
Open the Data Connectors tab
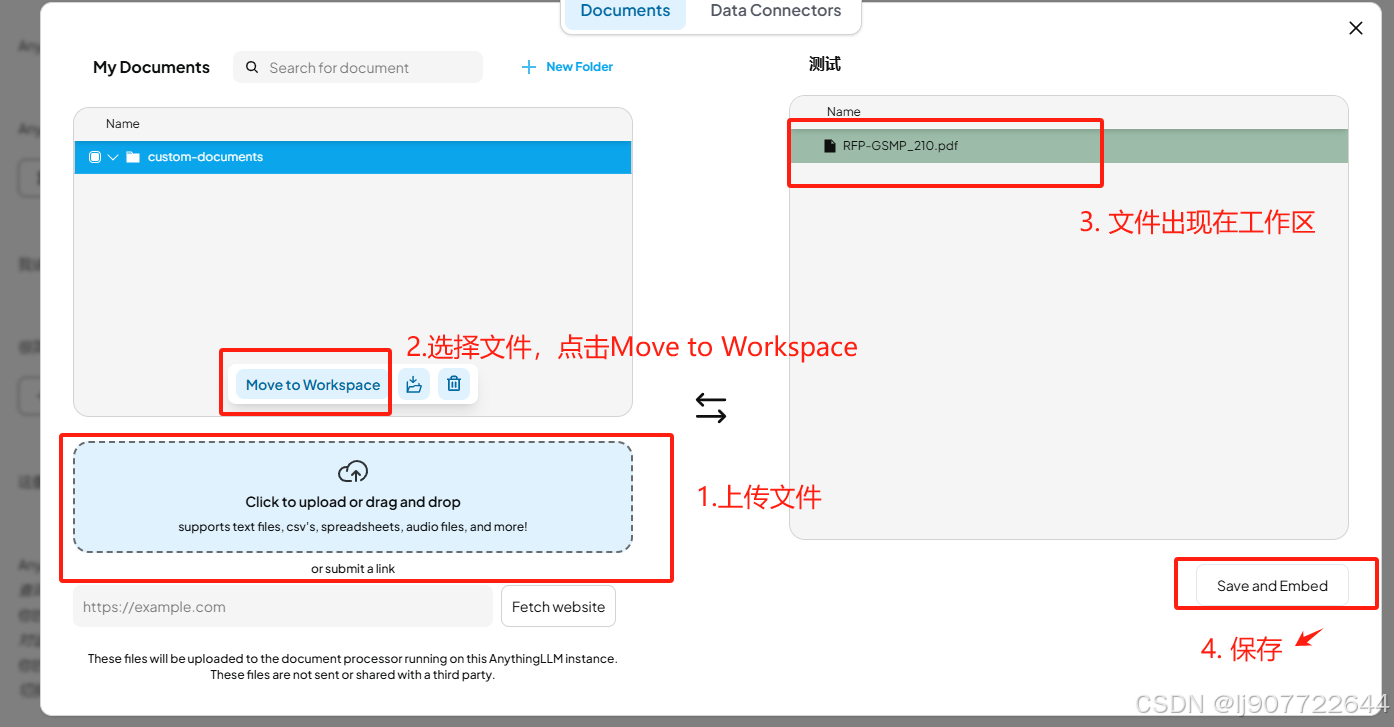click(775, 11)
